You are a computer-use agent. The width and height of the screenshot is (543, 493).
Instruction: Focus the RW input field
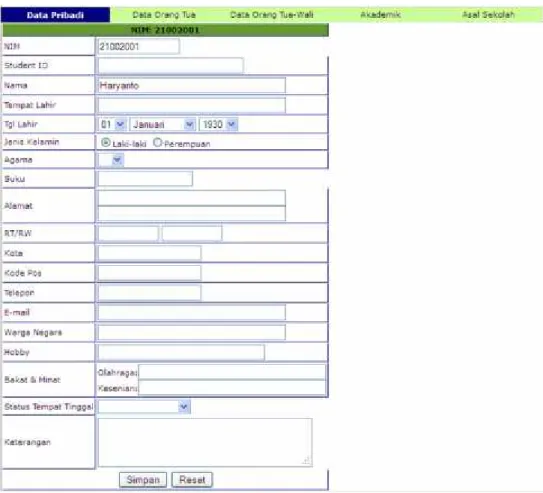pyautogui.click(x=192, y=233)
